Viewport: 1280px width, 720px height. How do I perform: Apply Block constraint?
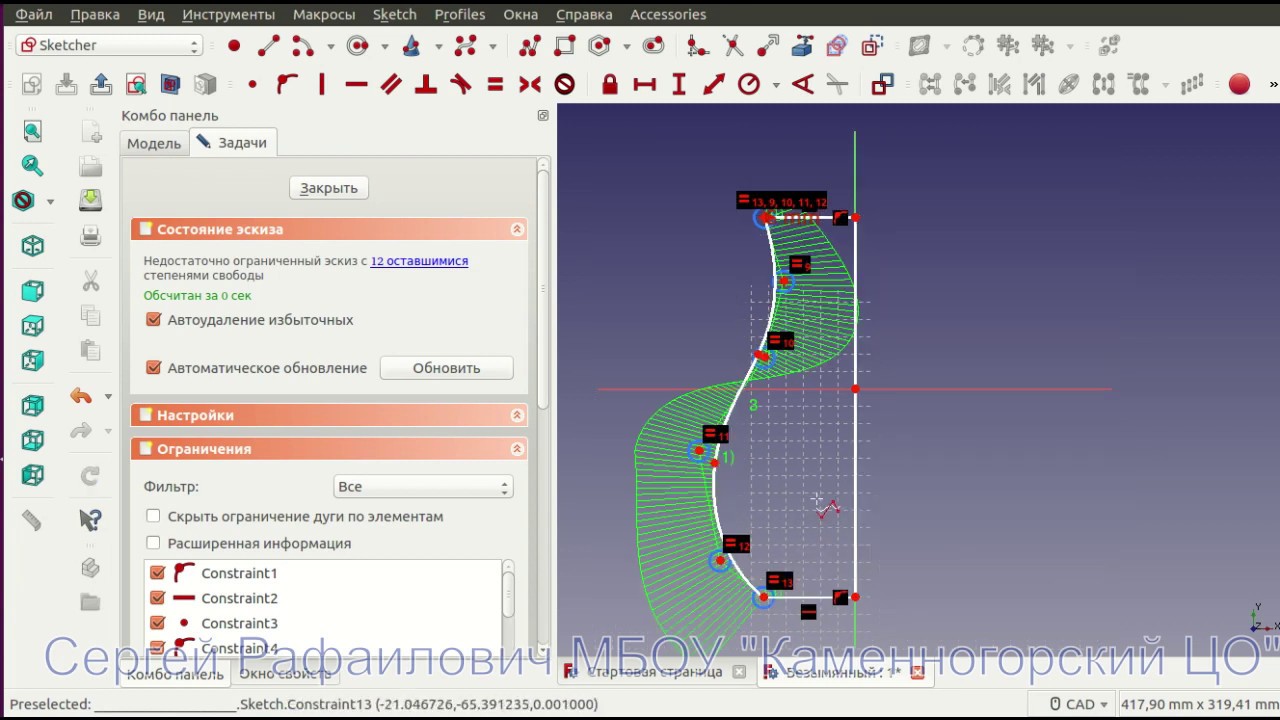click(x=564, y=85)
